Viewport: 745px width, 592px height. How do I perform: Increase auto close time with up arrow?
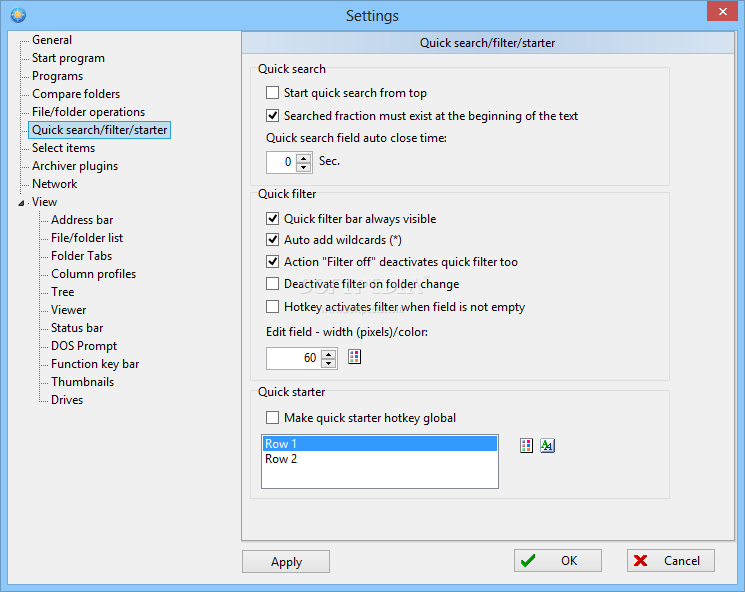point(304,158)
